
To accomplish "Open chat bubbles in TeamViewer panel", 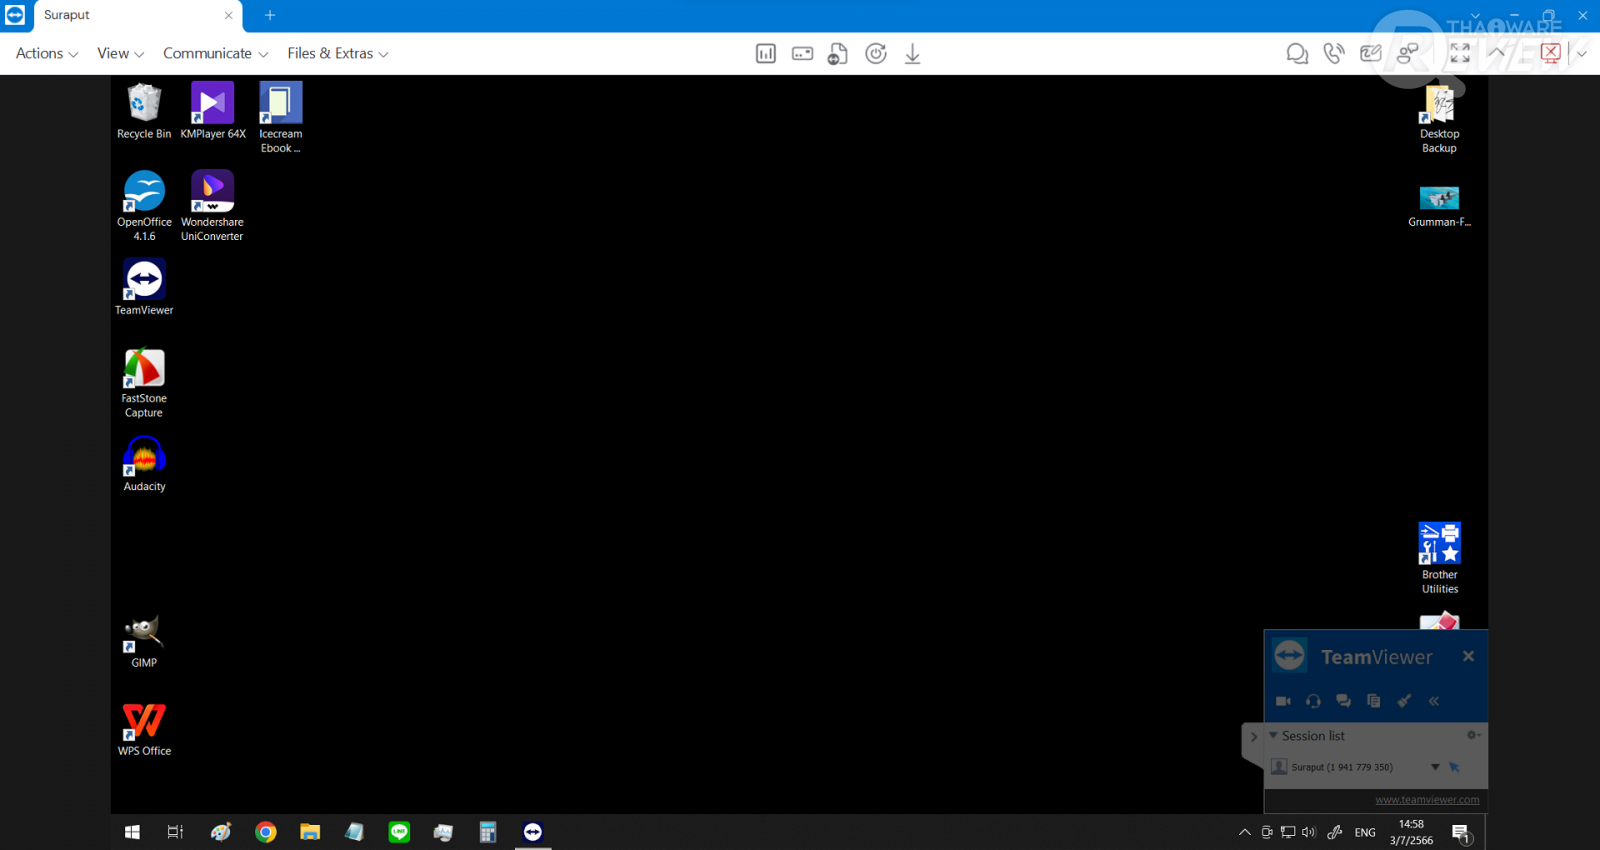I will click(1343, 701).
